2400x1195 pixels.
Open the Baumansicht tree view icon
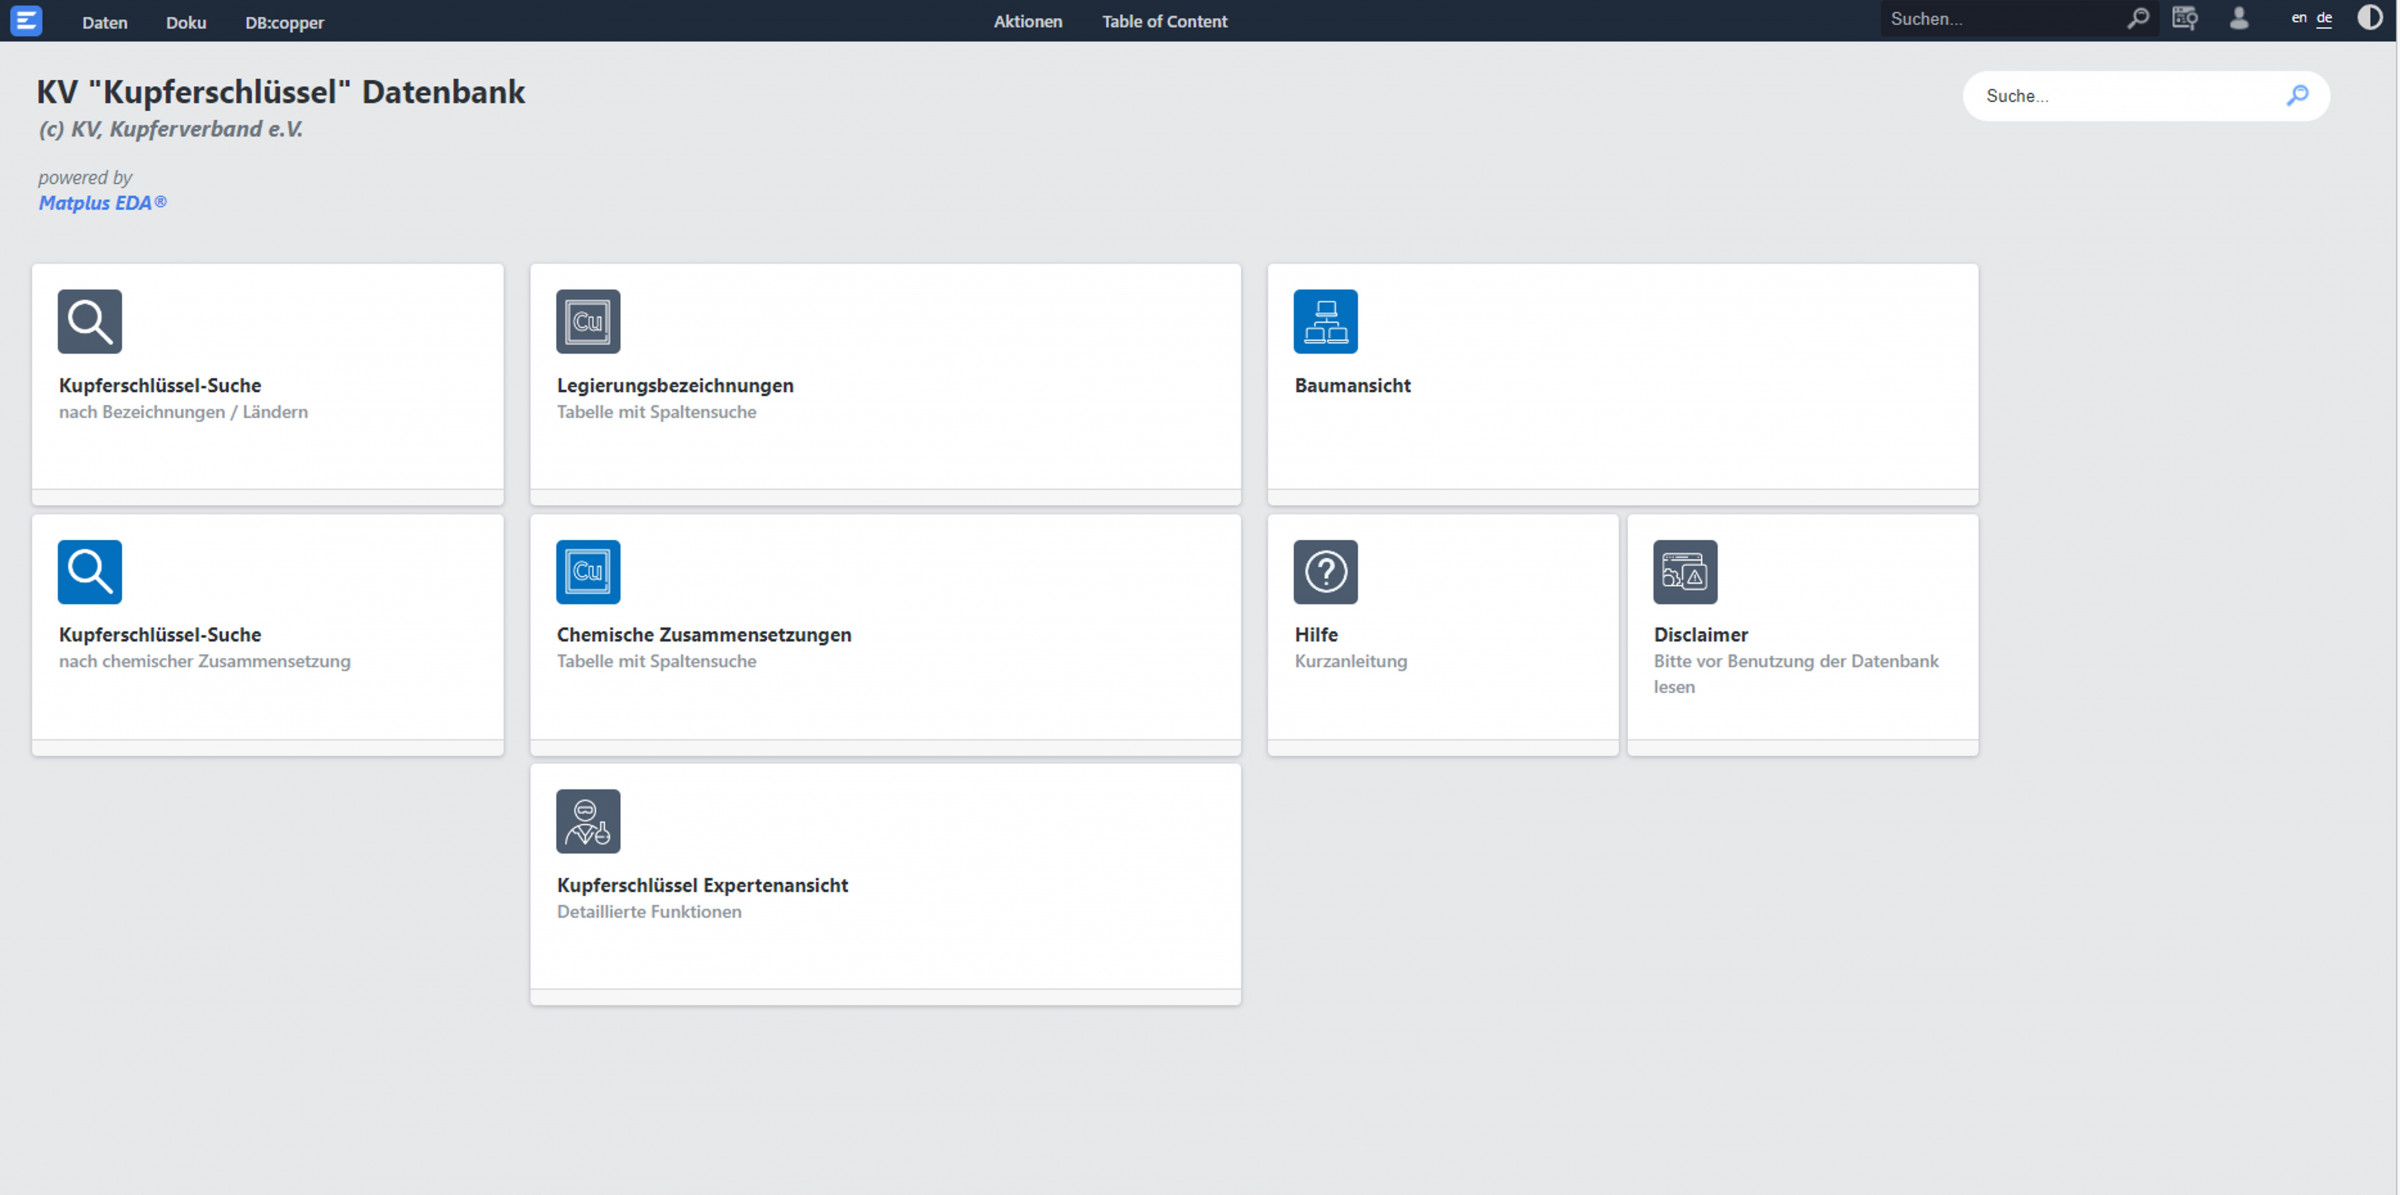(1325, 321)
